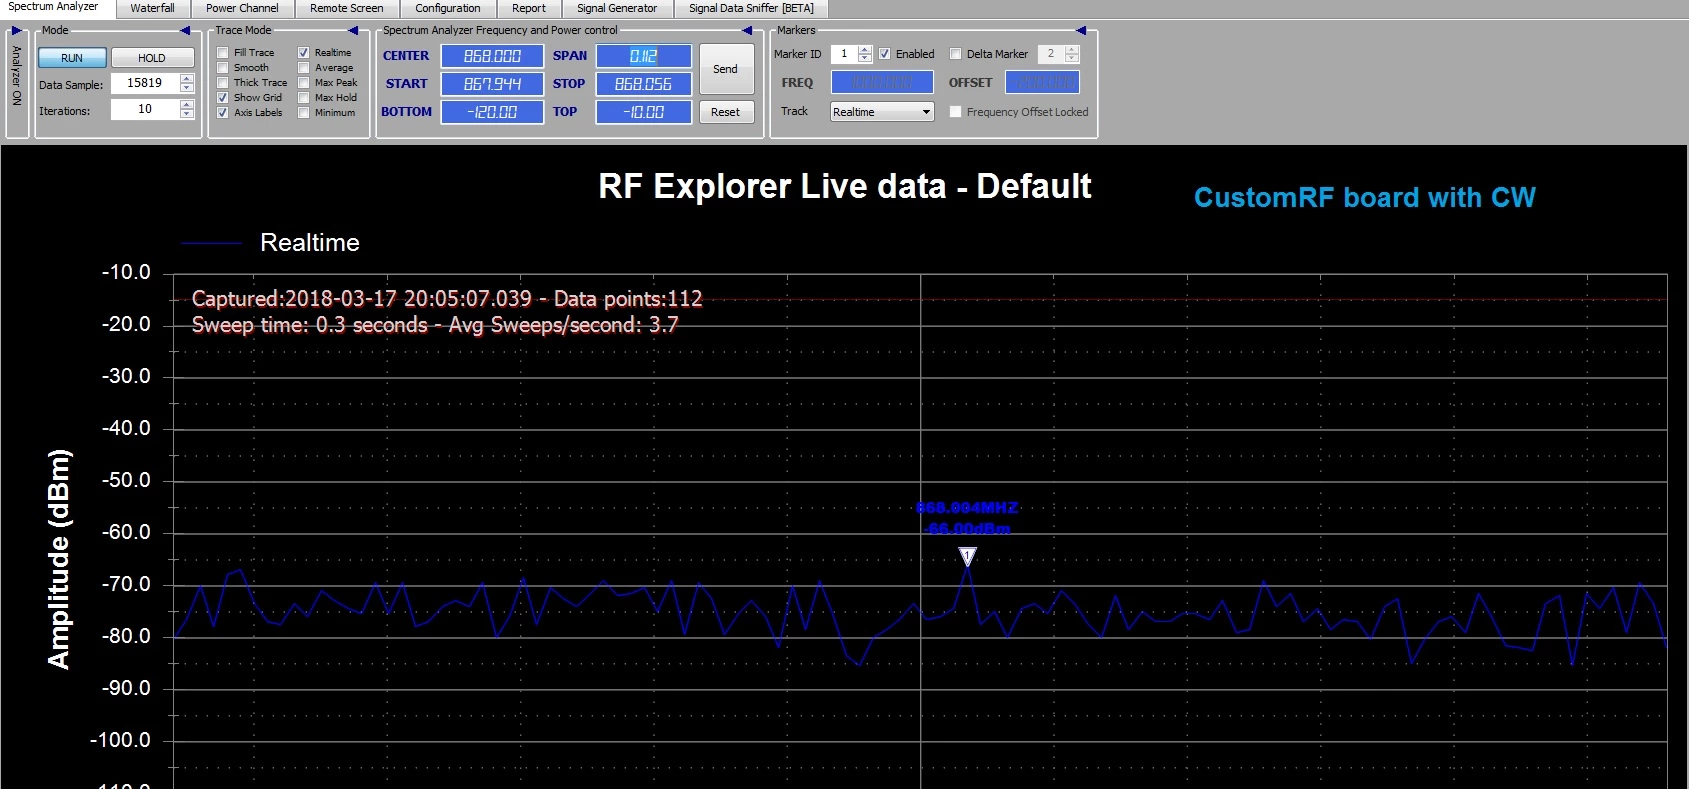The width and height of the screenshot is (1689, 789).
Task: Uncheck the Show Grid checkbox
Action: pyautogui.click(x=223, y=98)
